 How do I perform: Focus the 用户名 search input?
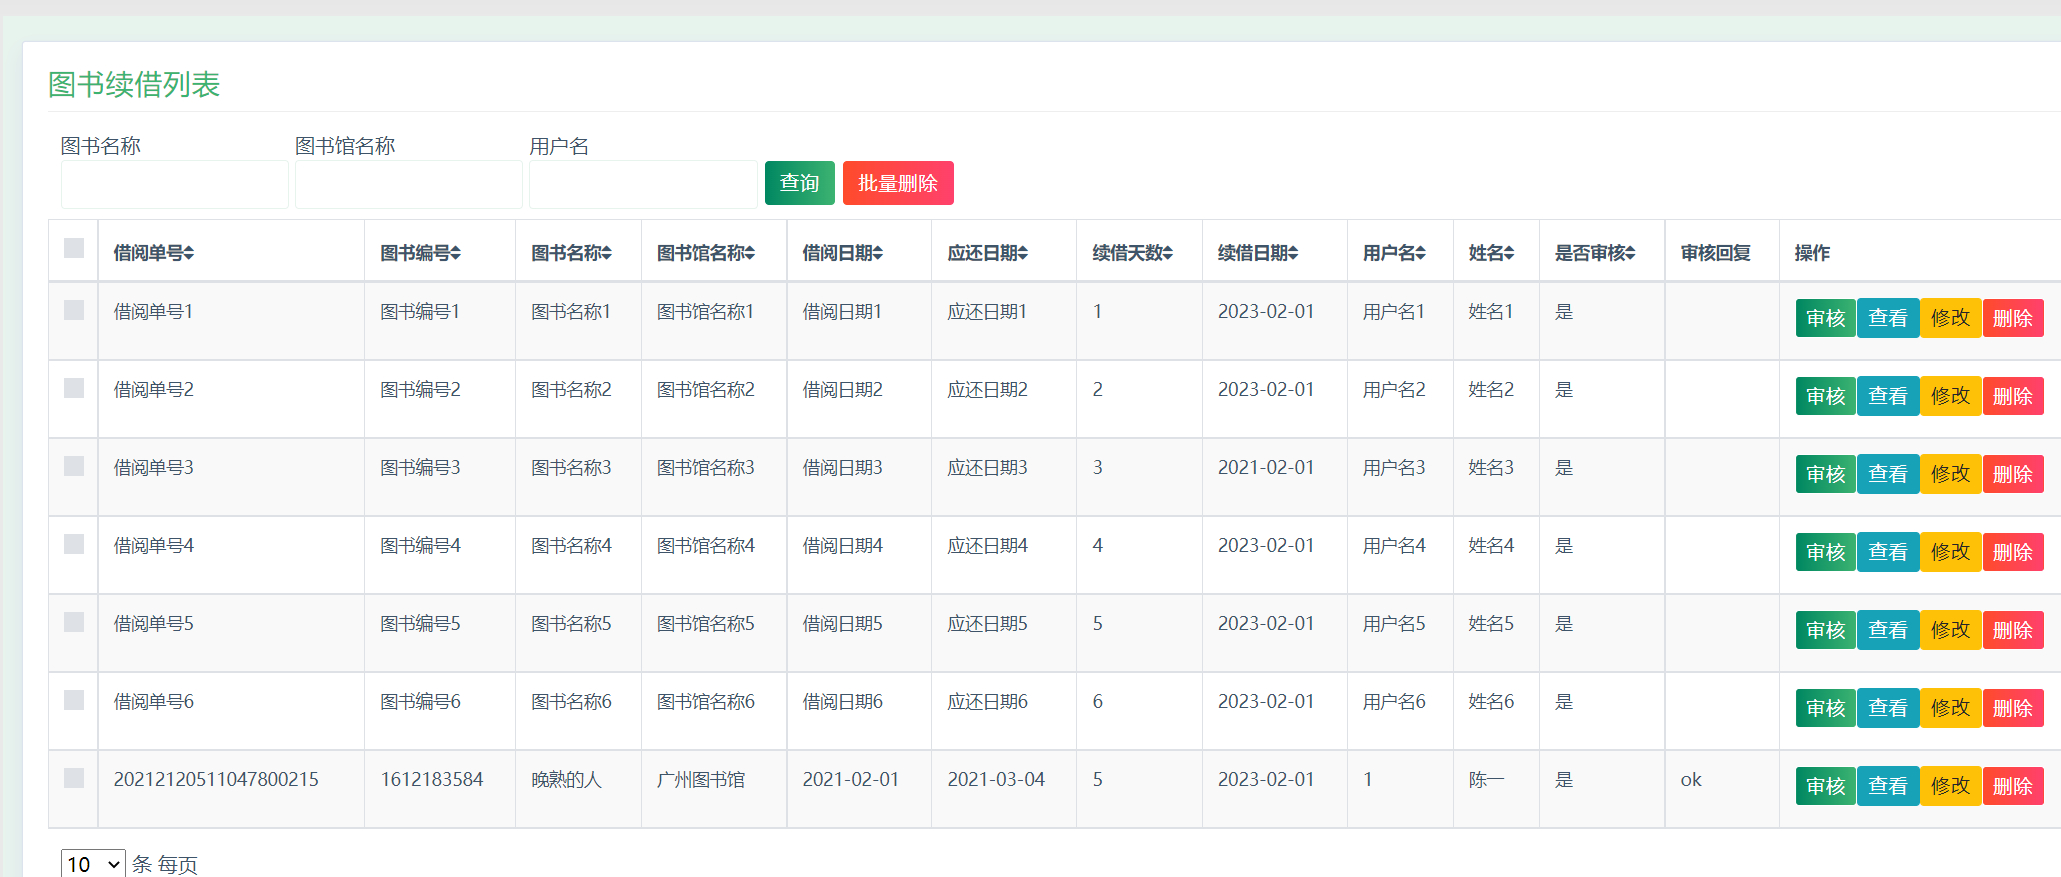pos(643,184)
